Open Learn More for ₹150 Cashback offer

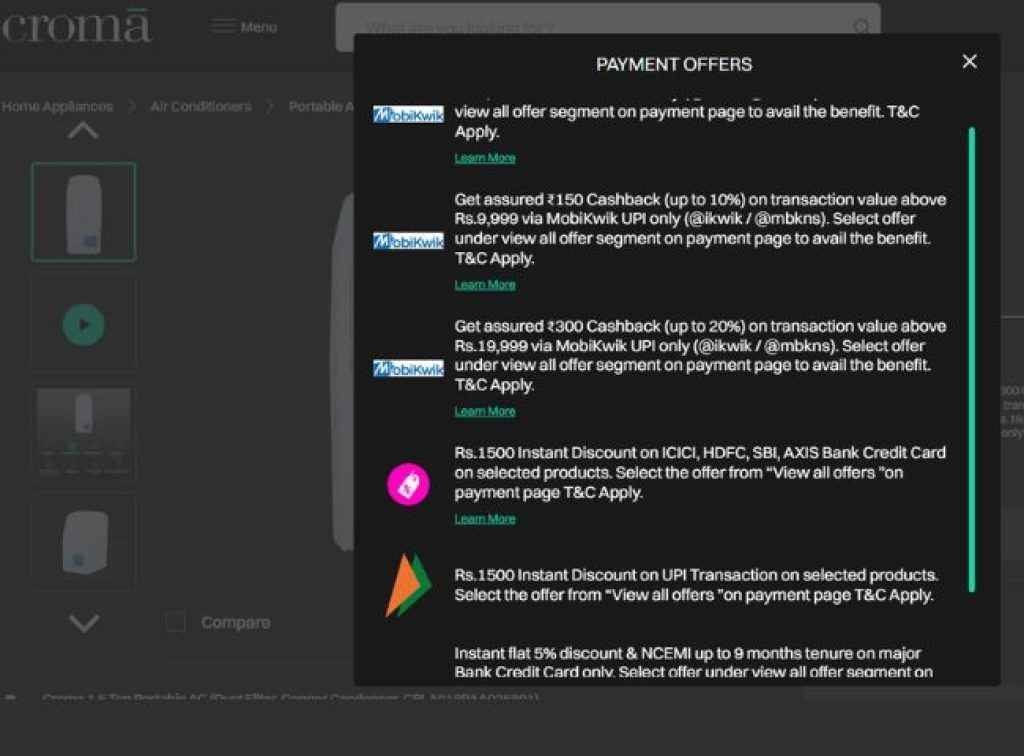[485, 285]
